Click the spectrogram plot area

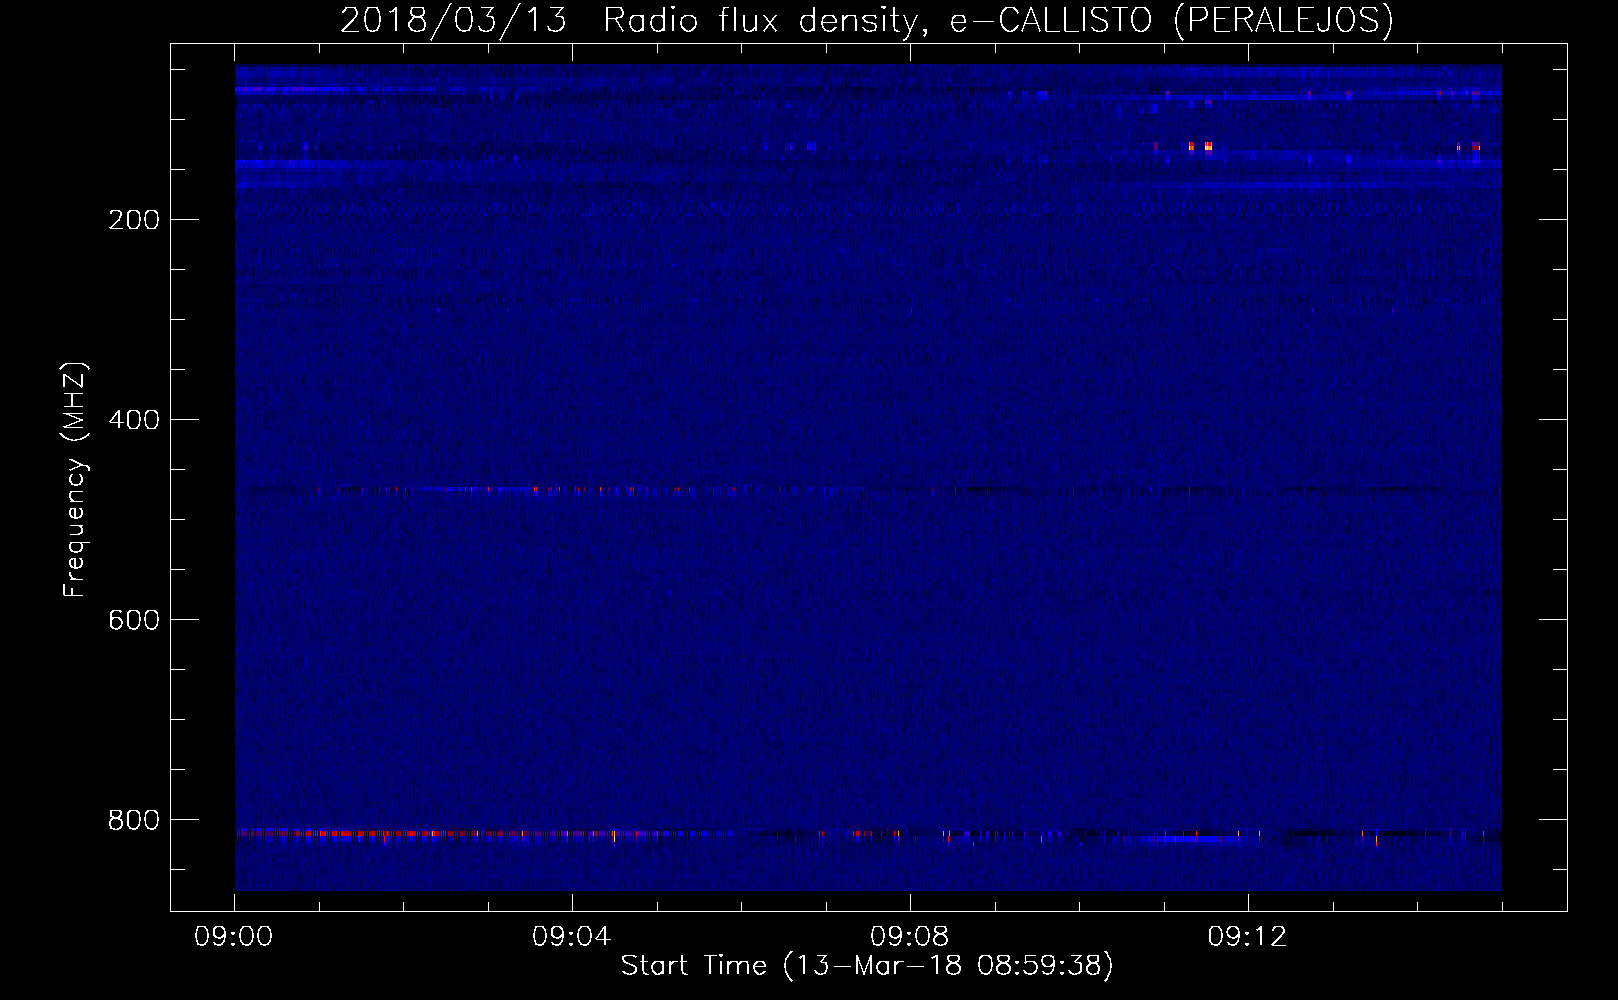868,478
